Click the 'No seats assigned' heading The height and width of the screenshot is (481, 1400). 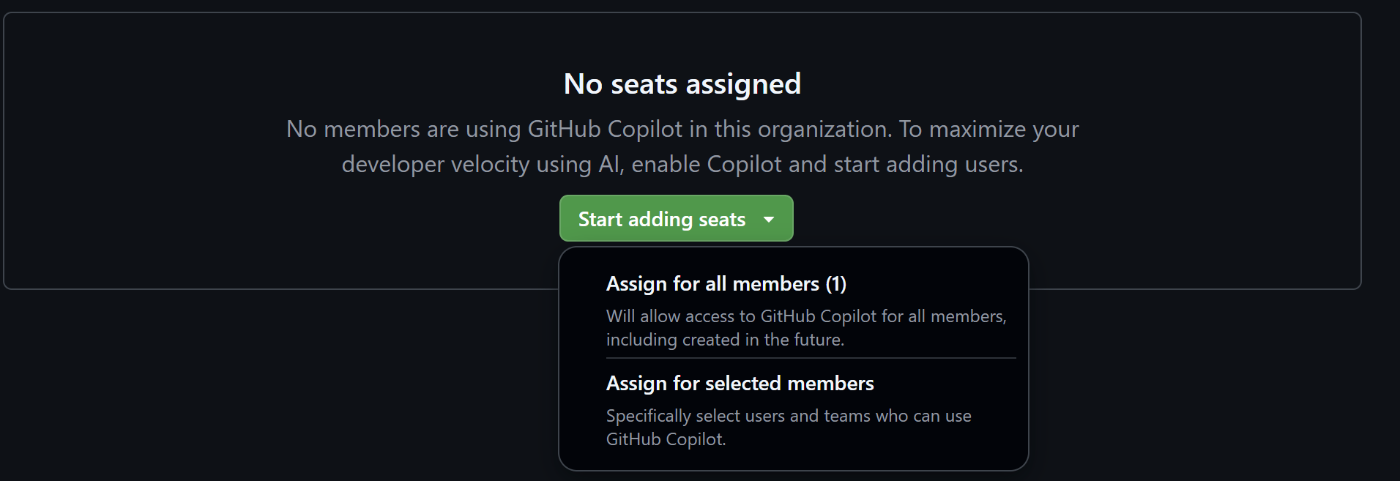(682, 83)
